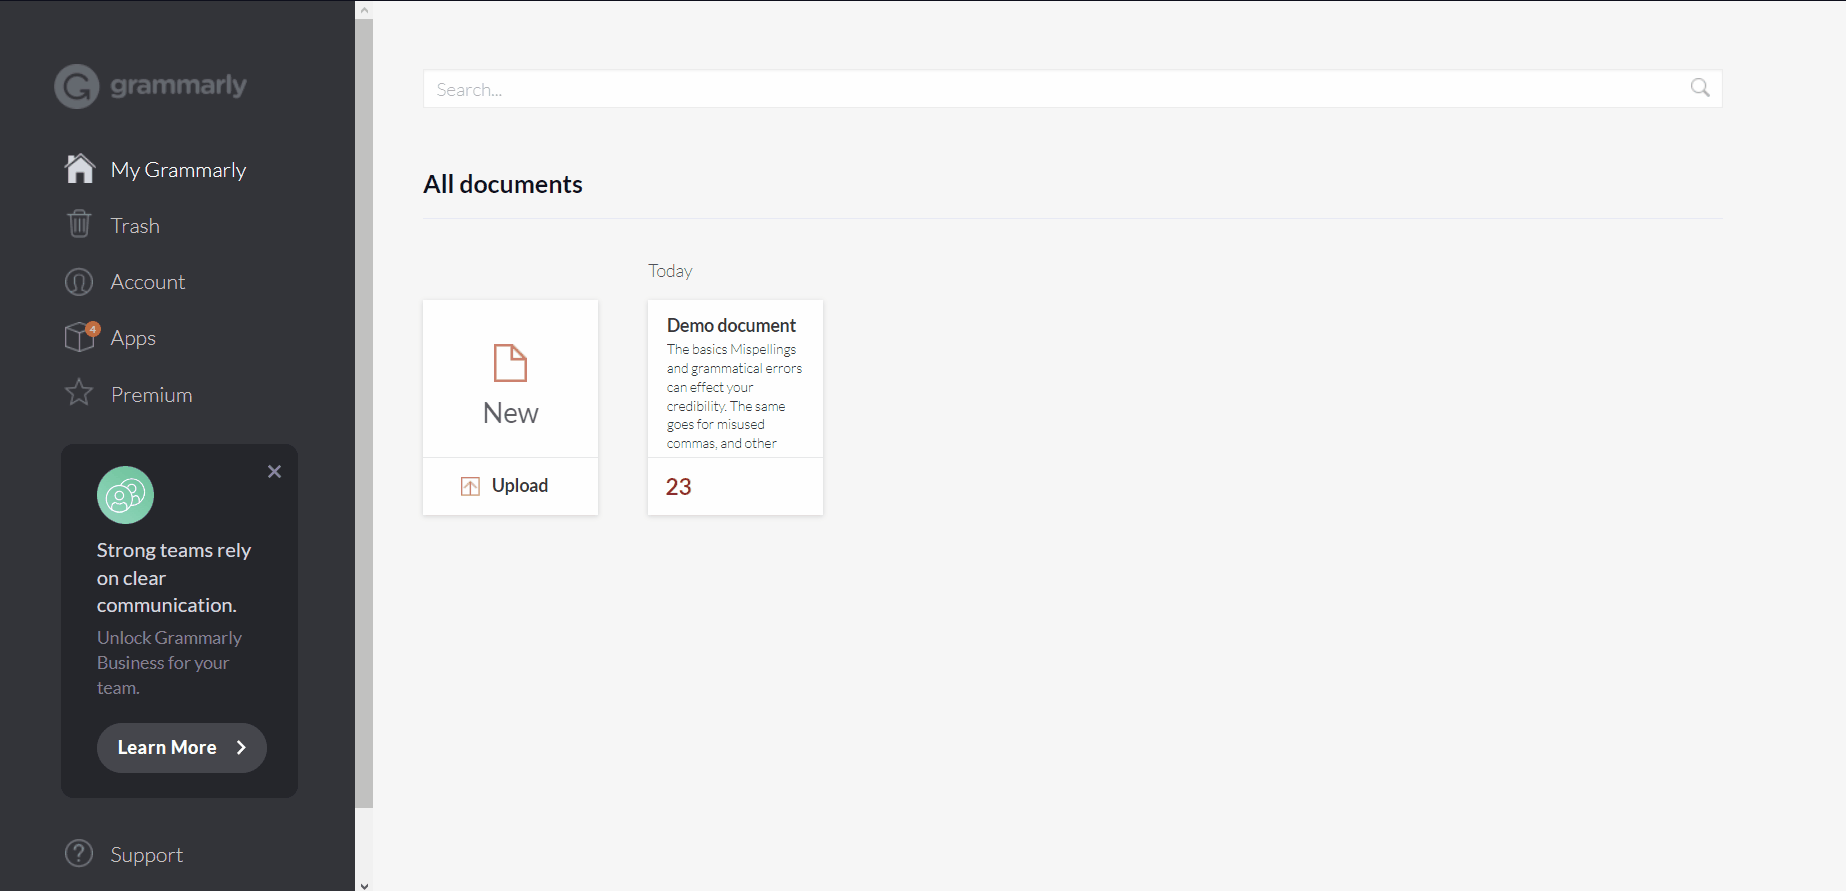The height and width of the screenshot is (891, 1846).
Task: Click the Support question mark icon
Action: (x=79, y=853)
